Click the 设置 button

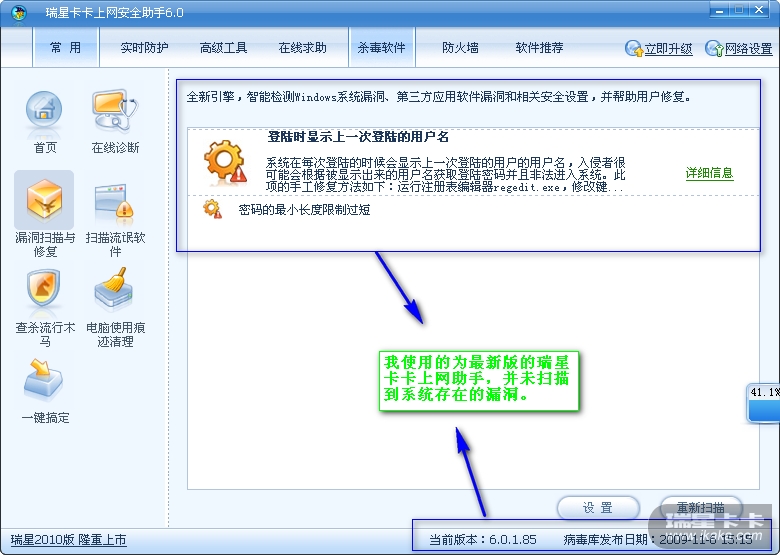click(598, 508)
